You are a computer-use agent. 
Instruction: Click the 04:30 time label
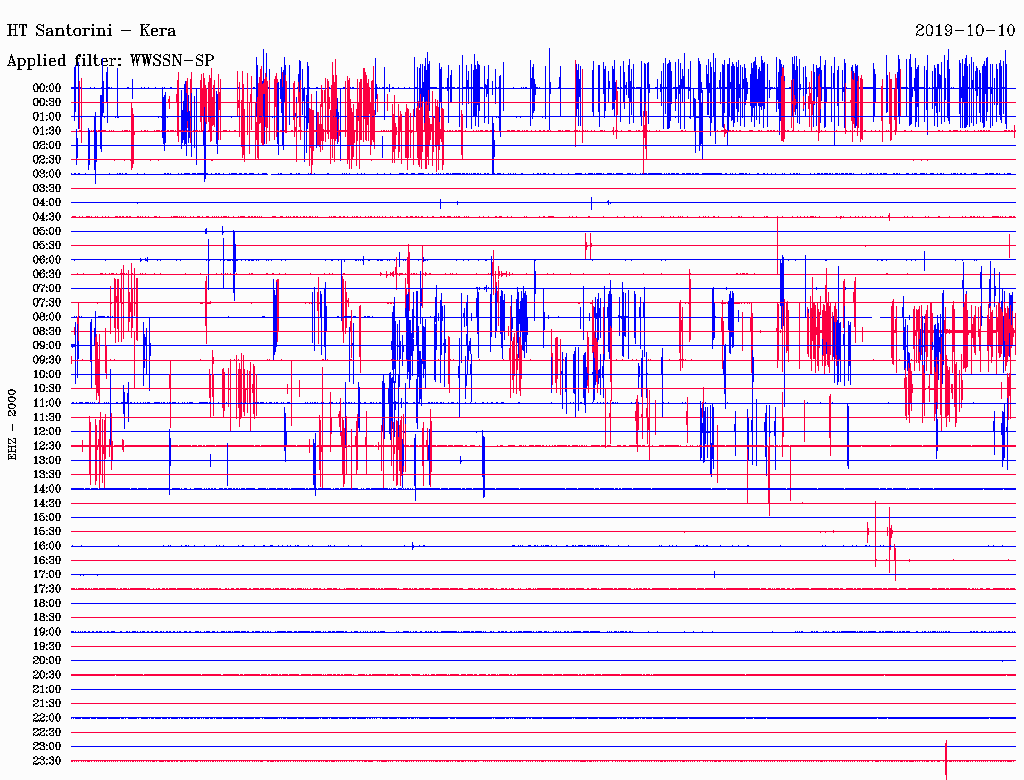pyautogui.click(x=48, y=217)
